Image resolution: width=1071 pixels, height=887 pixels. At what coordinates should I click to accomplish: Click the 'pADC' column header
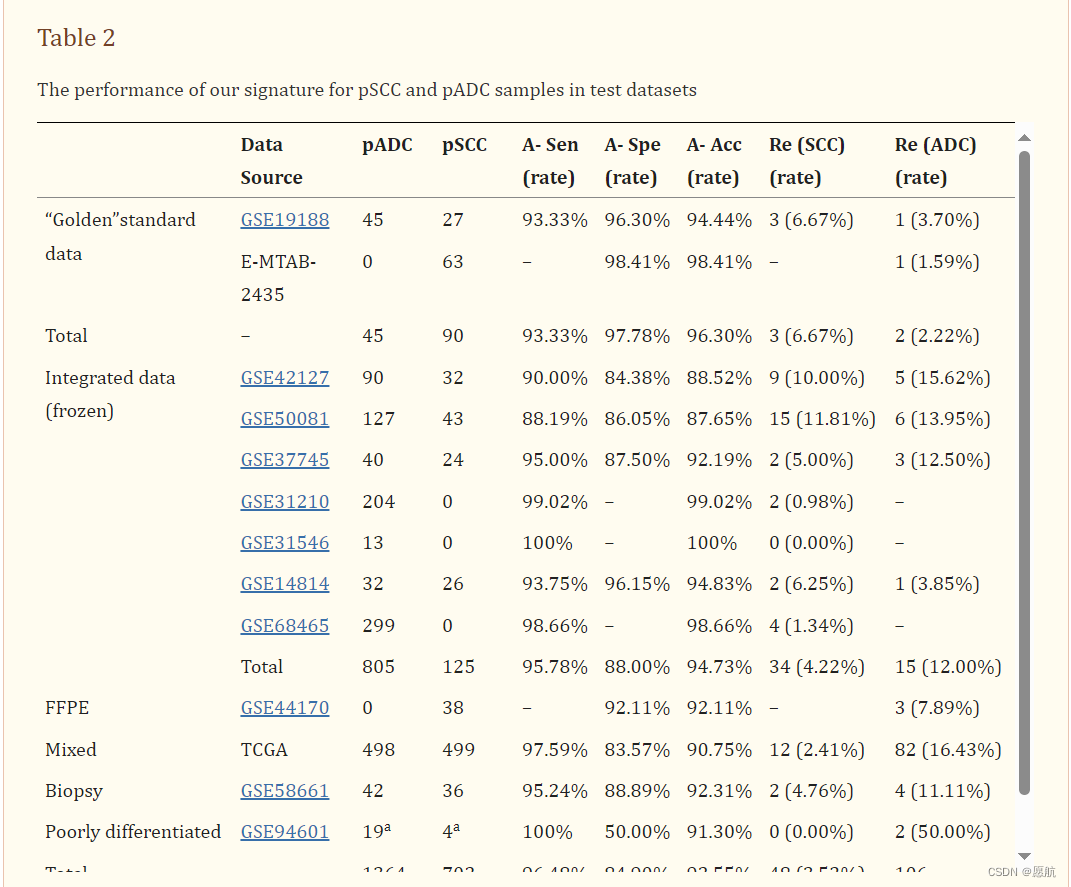click(x=387, y=145)
